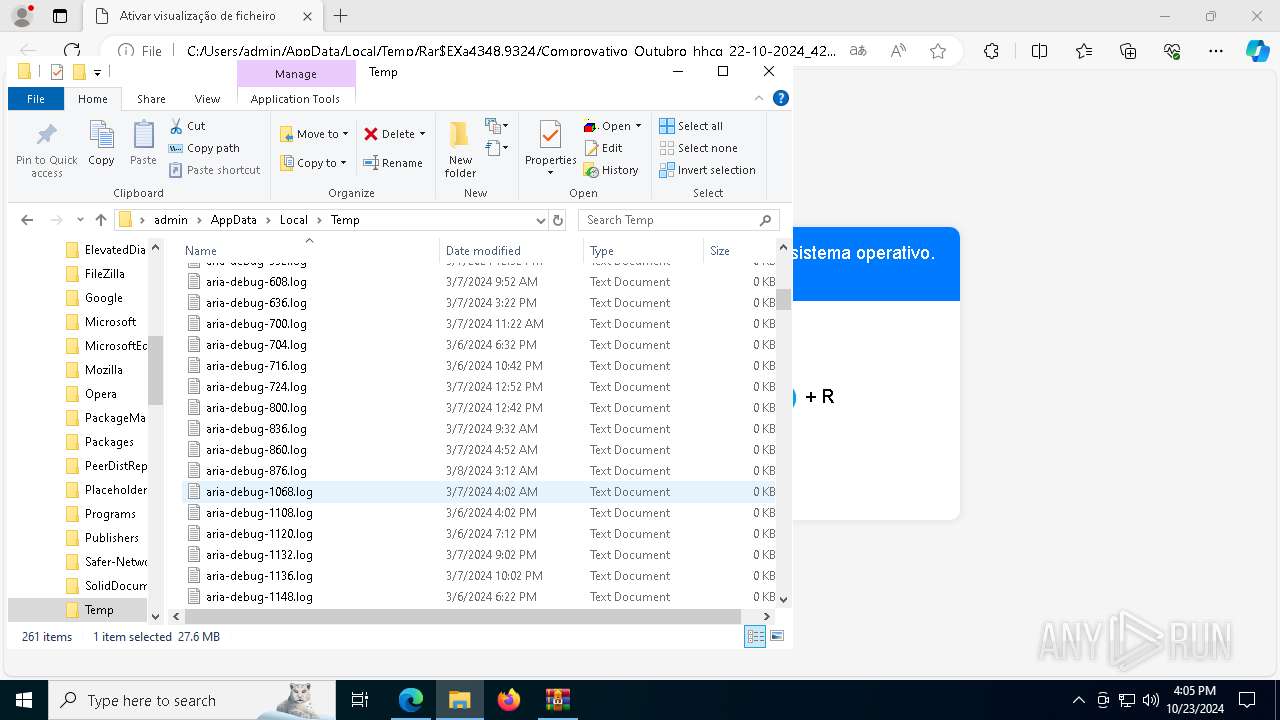Refresh the Temp folder view
Screen dimensions: 1280x720
coord(558,220)
